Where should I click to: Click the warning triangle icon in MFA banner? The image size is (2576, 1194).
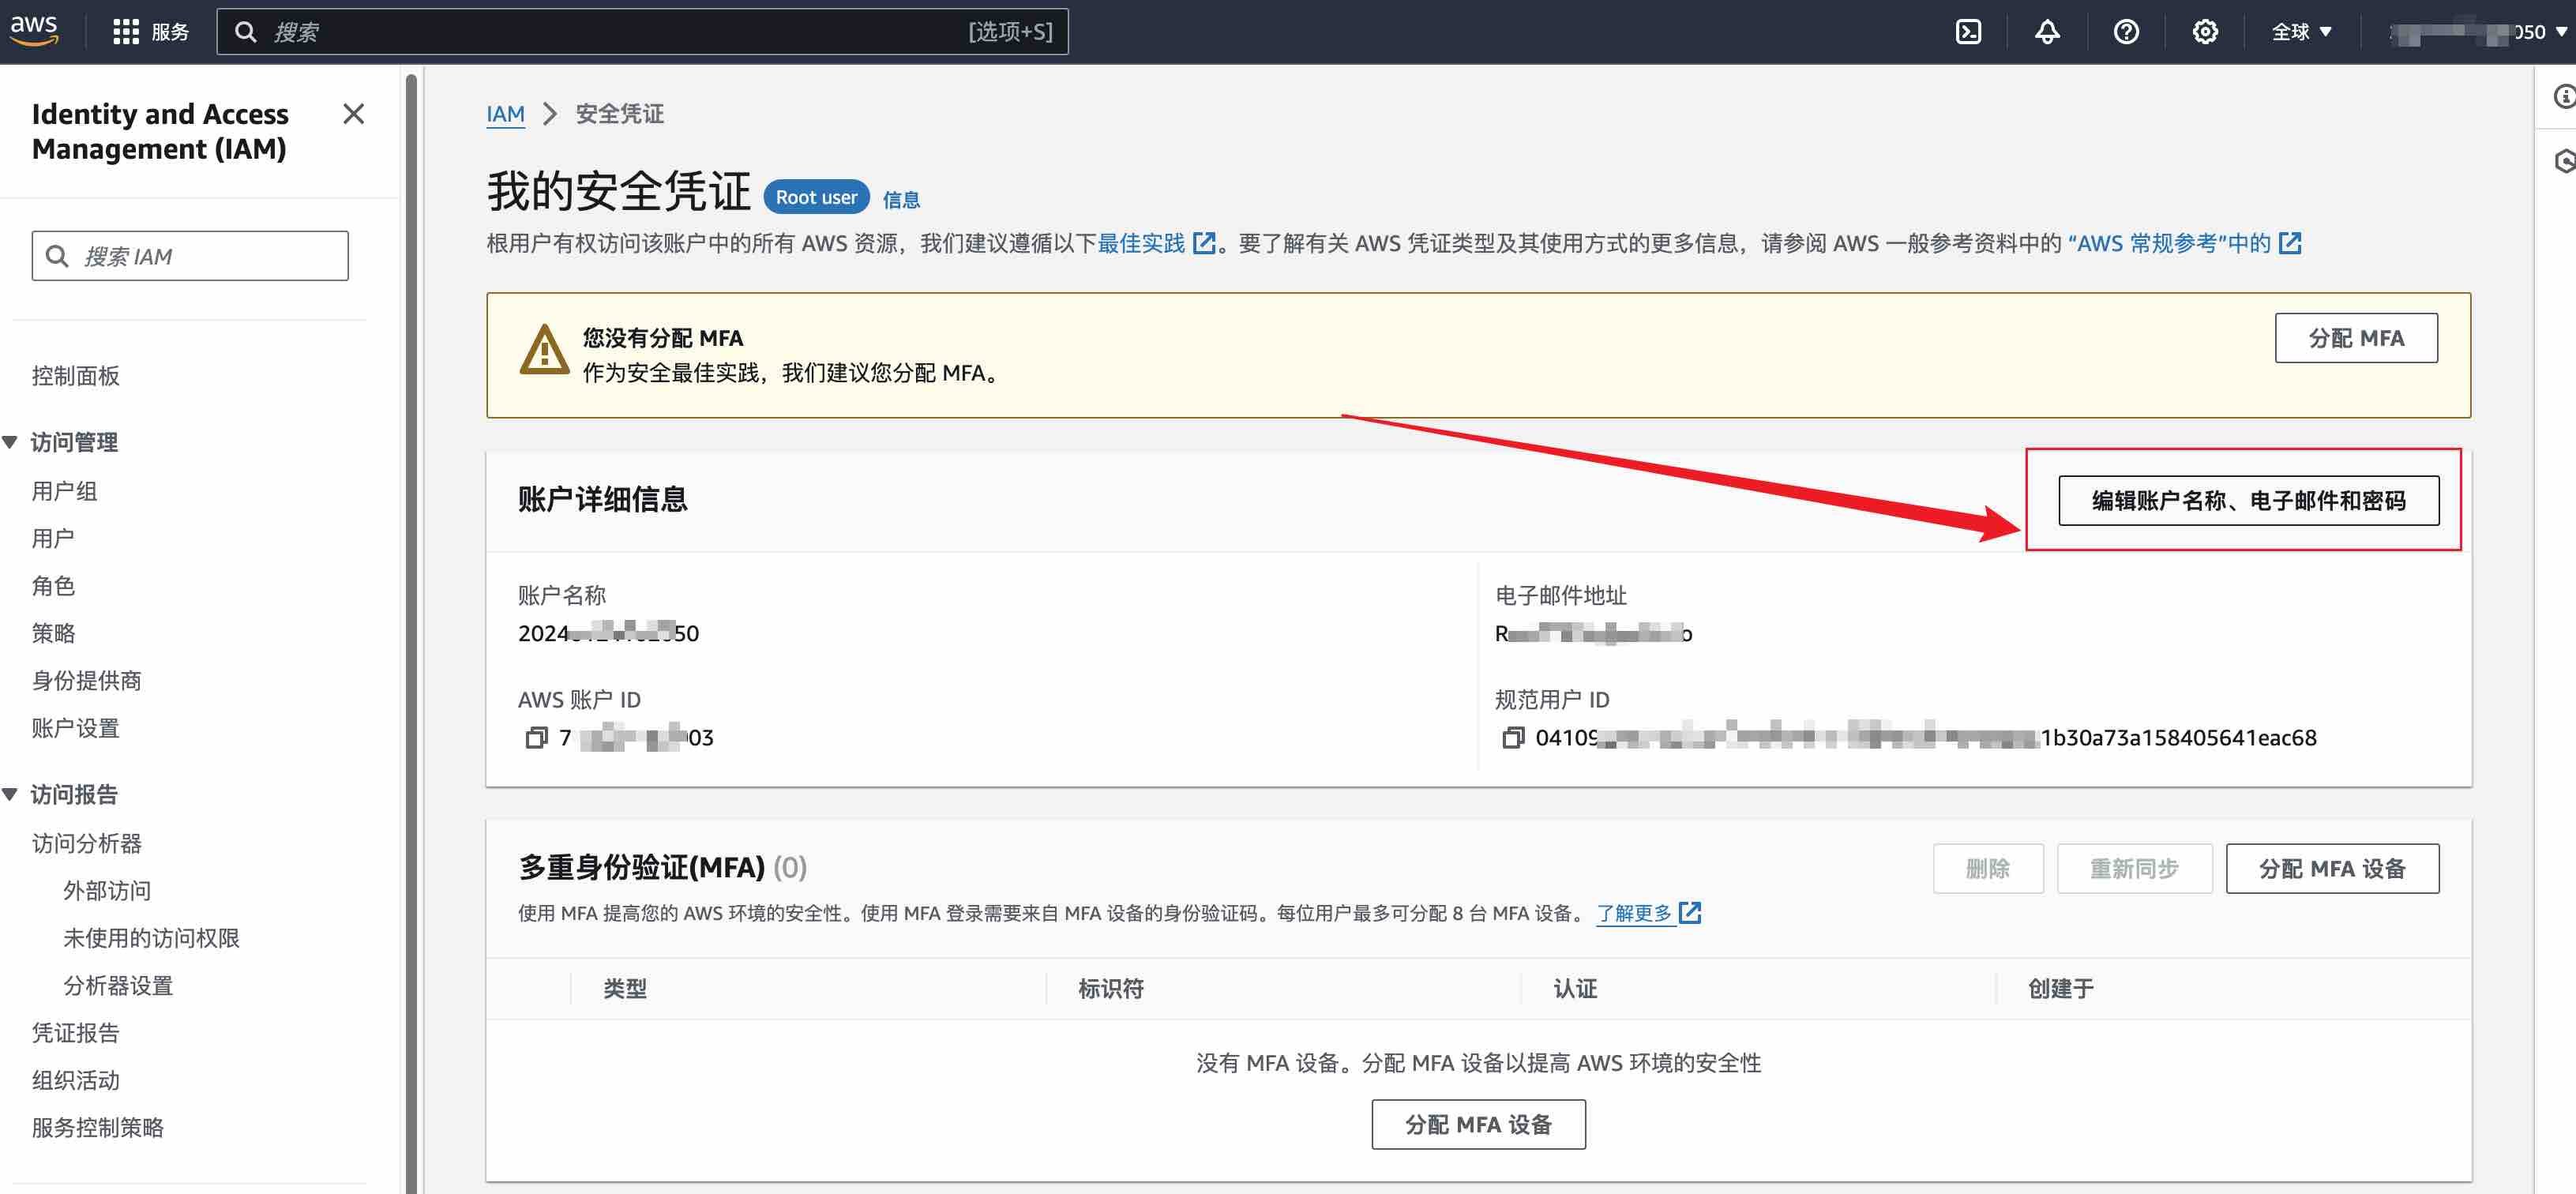[x=544, y=350]
